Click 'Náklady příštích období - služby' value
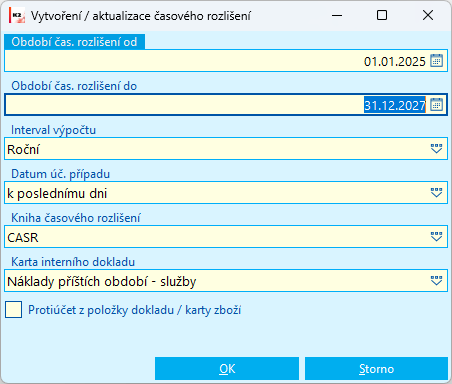Image resolution: width=452 pixels, height=384 pixels. [x=226, y=281]
